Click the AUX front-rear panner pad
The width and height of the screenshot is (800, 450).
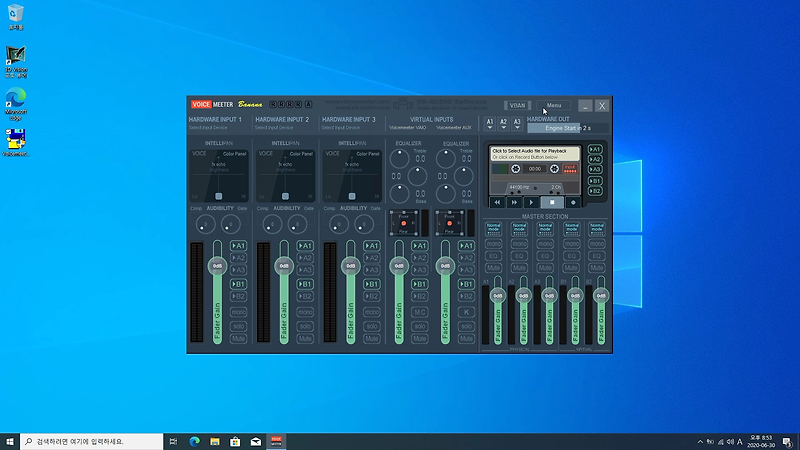click(x=449, y=223)
